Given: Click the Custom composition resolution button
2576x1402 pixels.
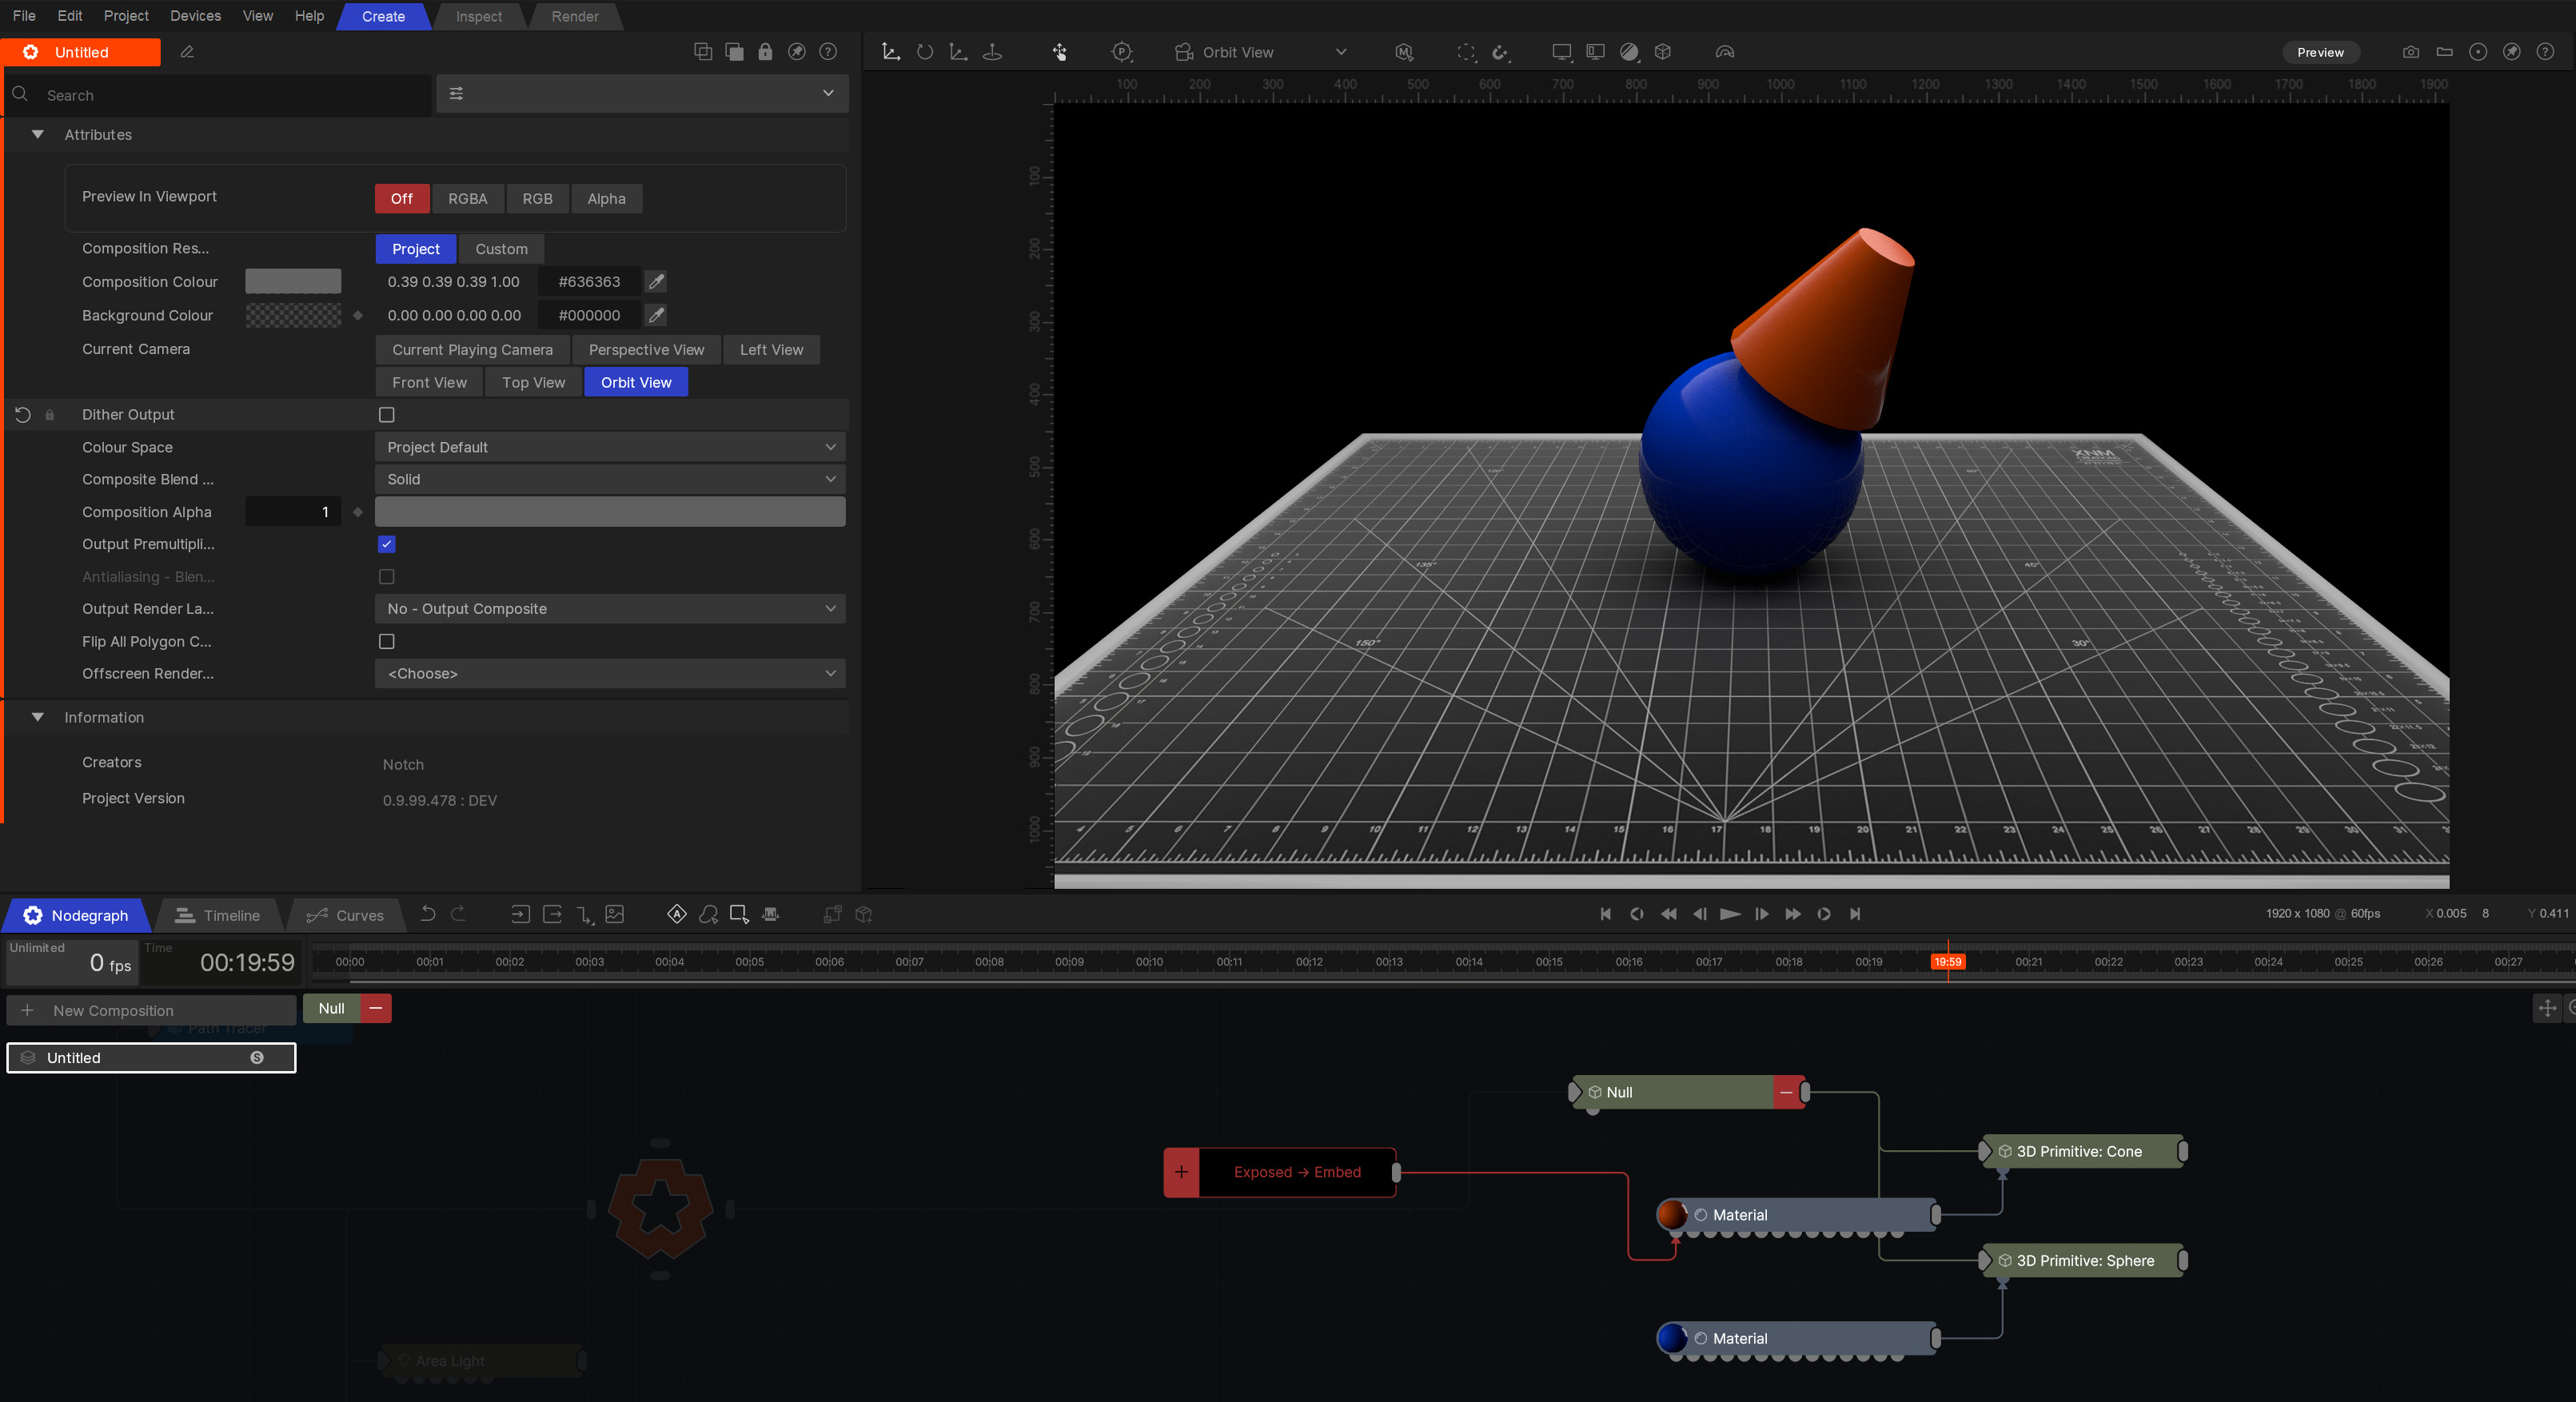Looking at the screenshot, I should (x=500, y=249).
